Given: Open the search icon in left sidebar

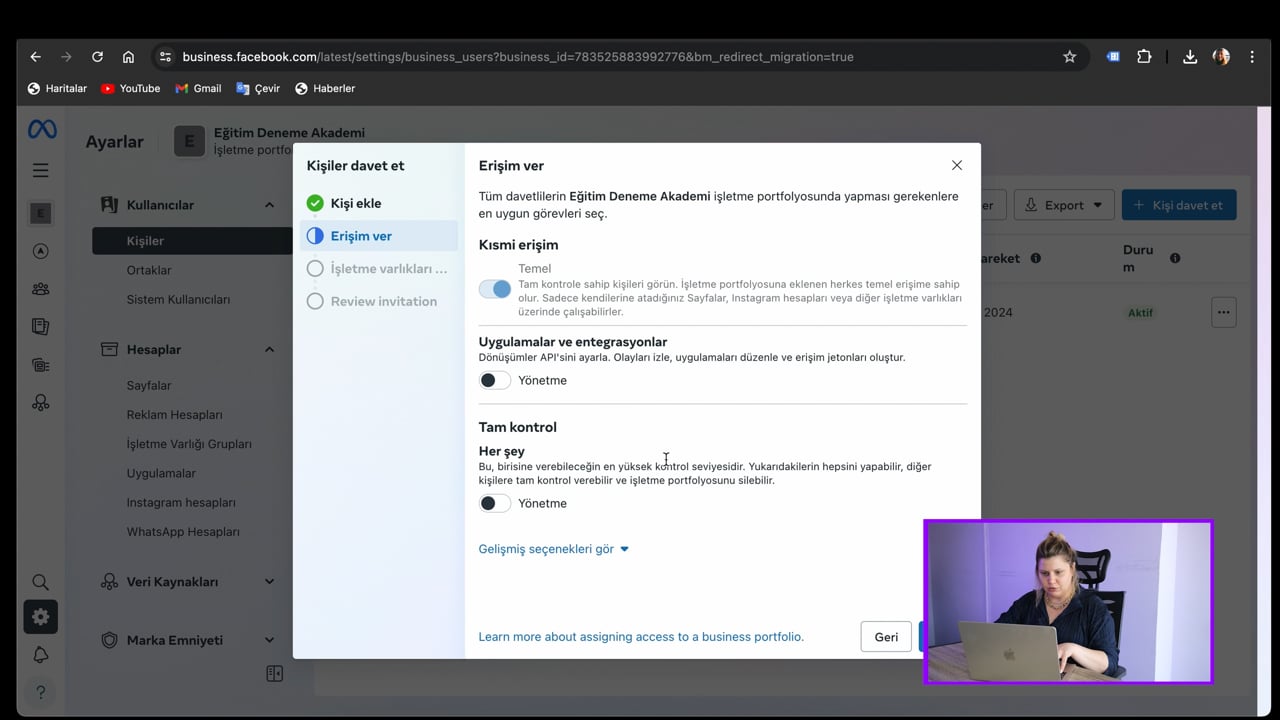Looking at the screenshot, I should click(x=40, y=582).
